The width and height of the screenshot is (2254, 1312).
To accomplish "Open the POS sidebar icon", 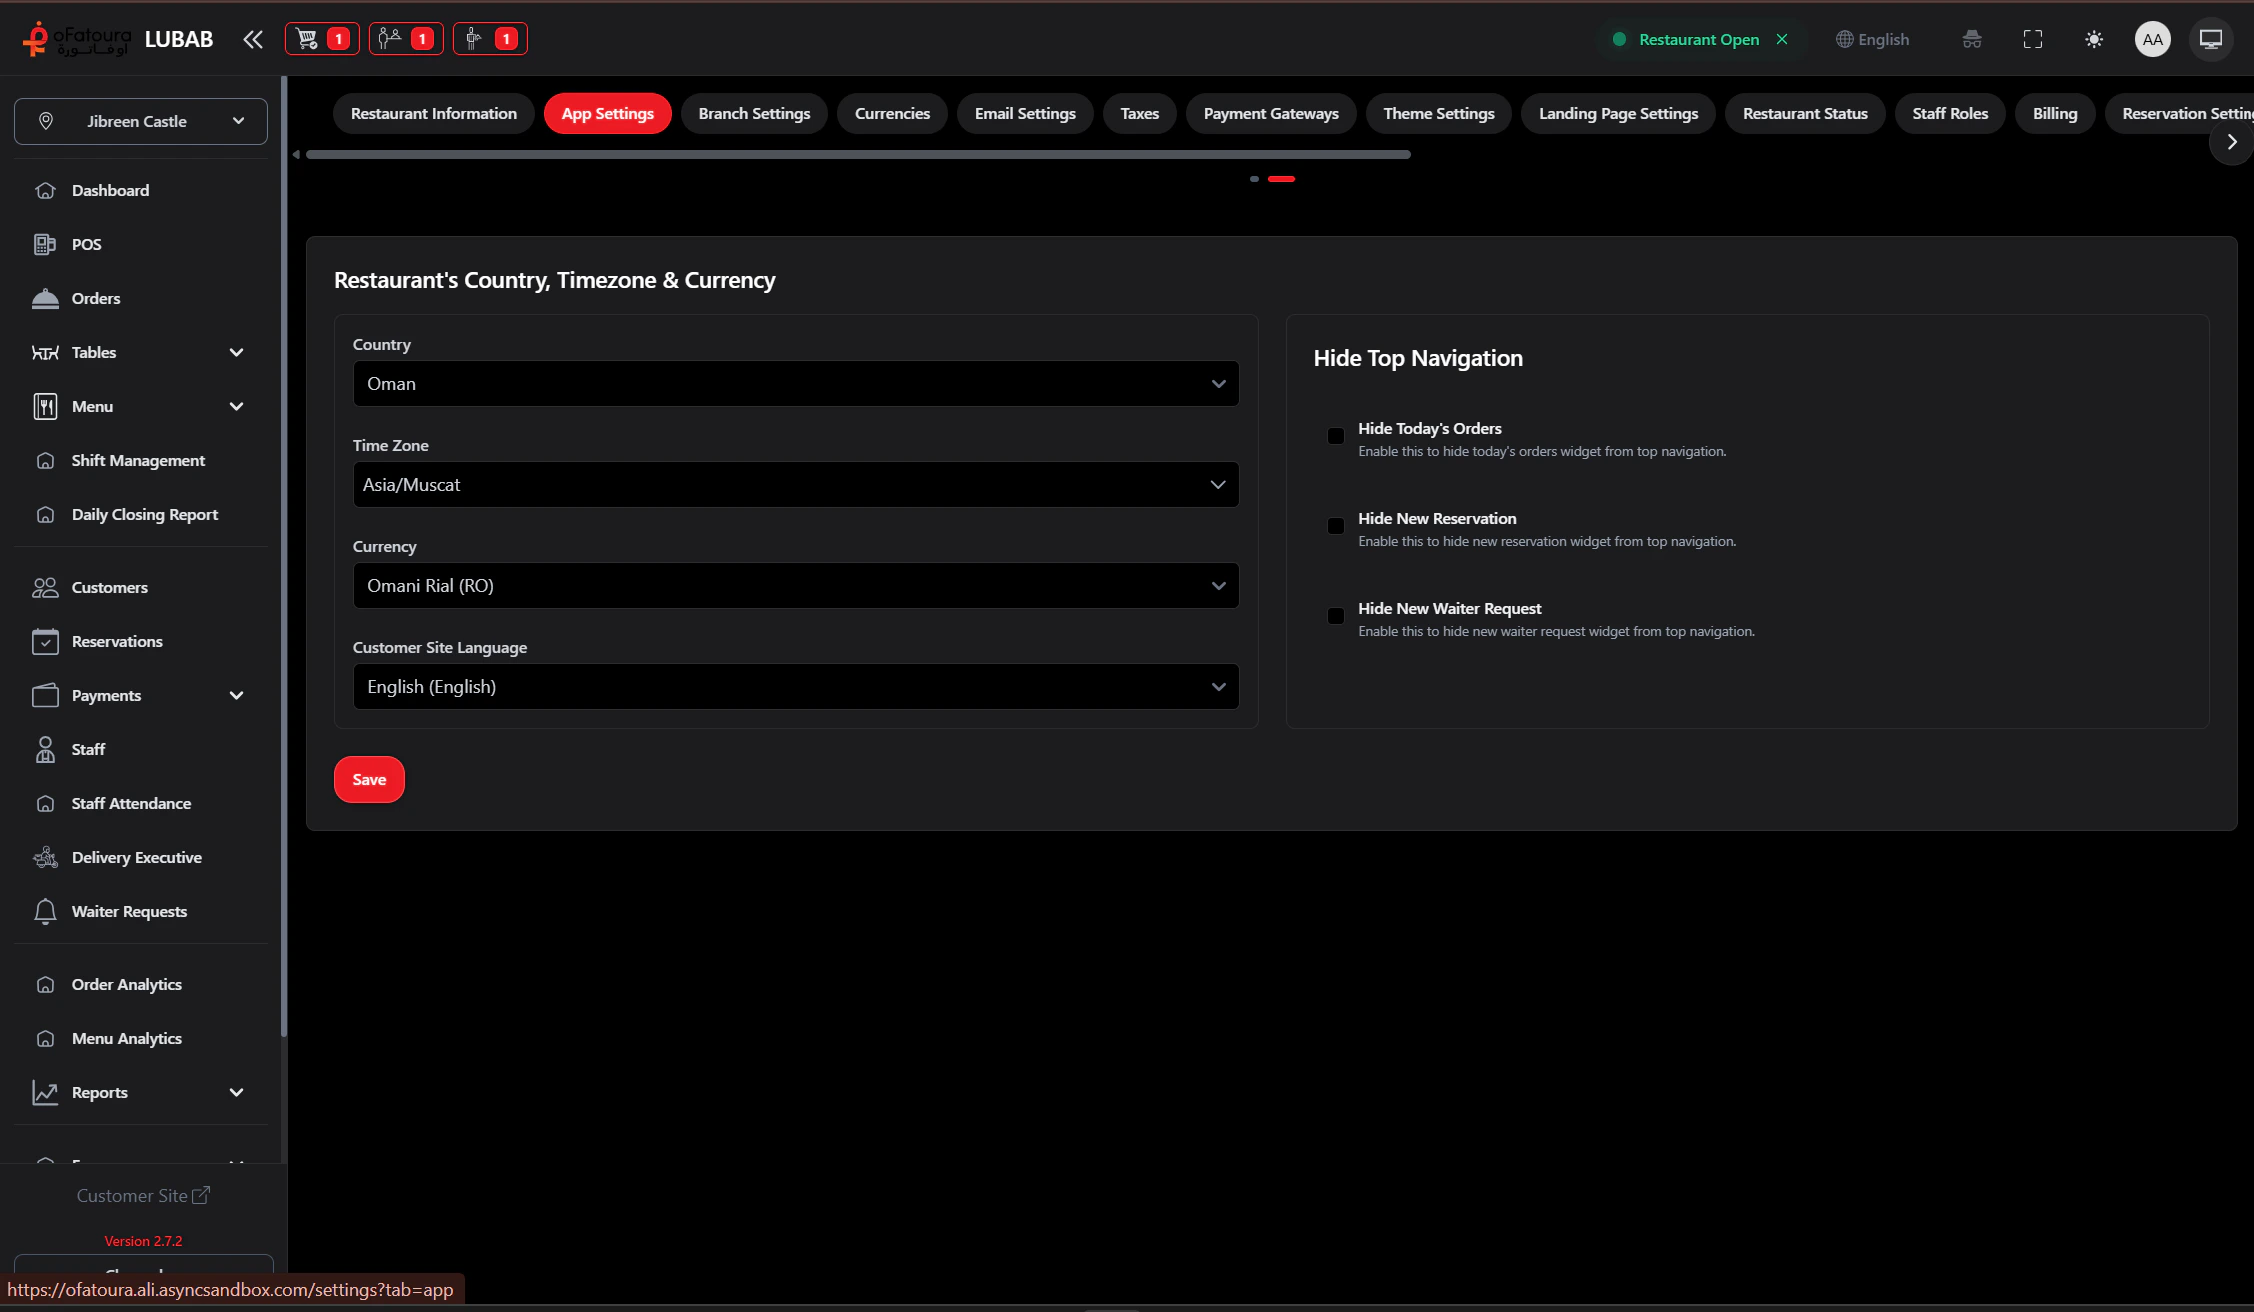I will coord(45,244).
